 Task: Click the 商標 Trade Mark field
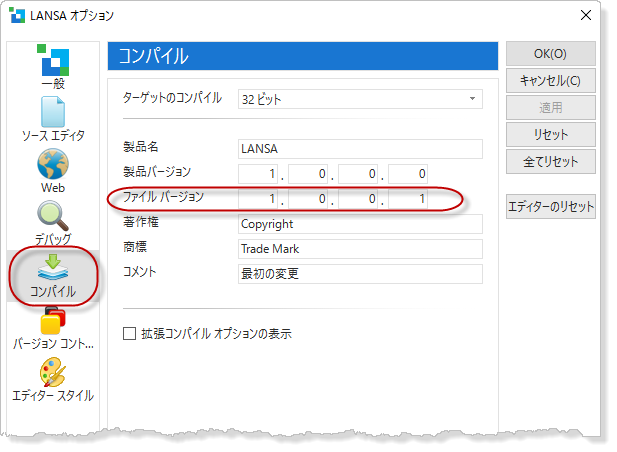point(360,249)
